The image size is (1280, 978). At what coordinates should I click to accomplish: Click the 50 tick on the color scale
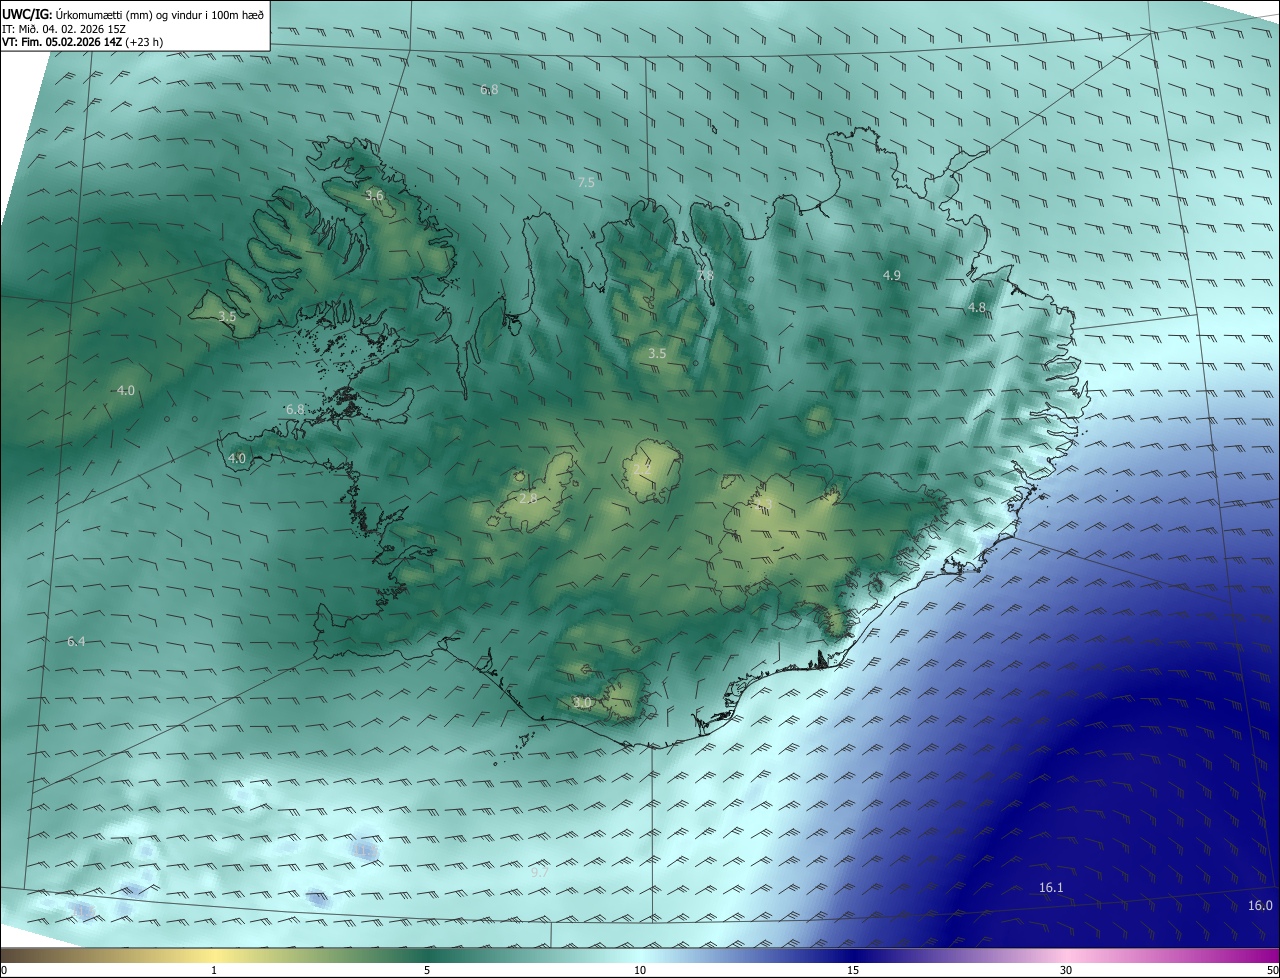click(1271, 970)
